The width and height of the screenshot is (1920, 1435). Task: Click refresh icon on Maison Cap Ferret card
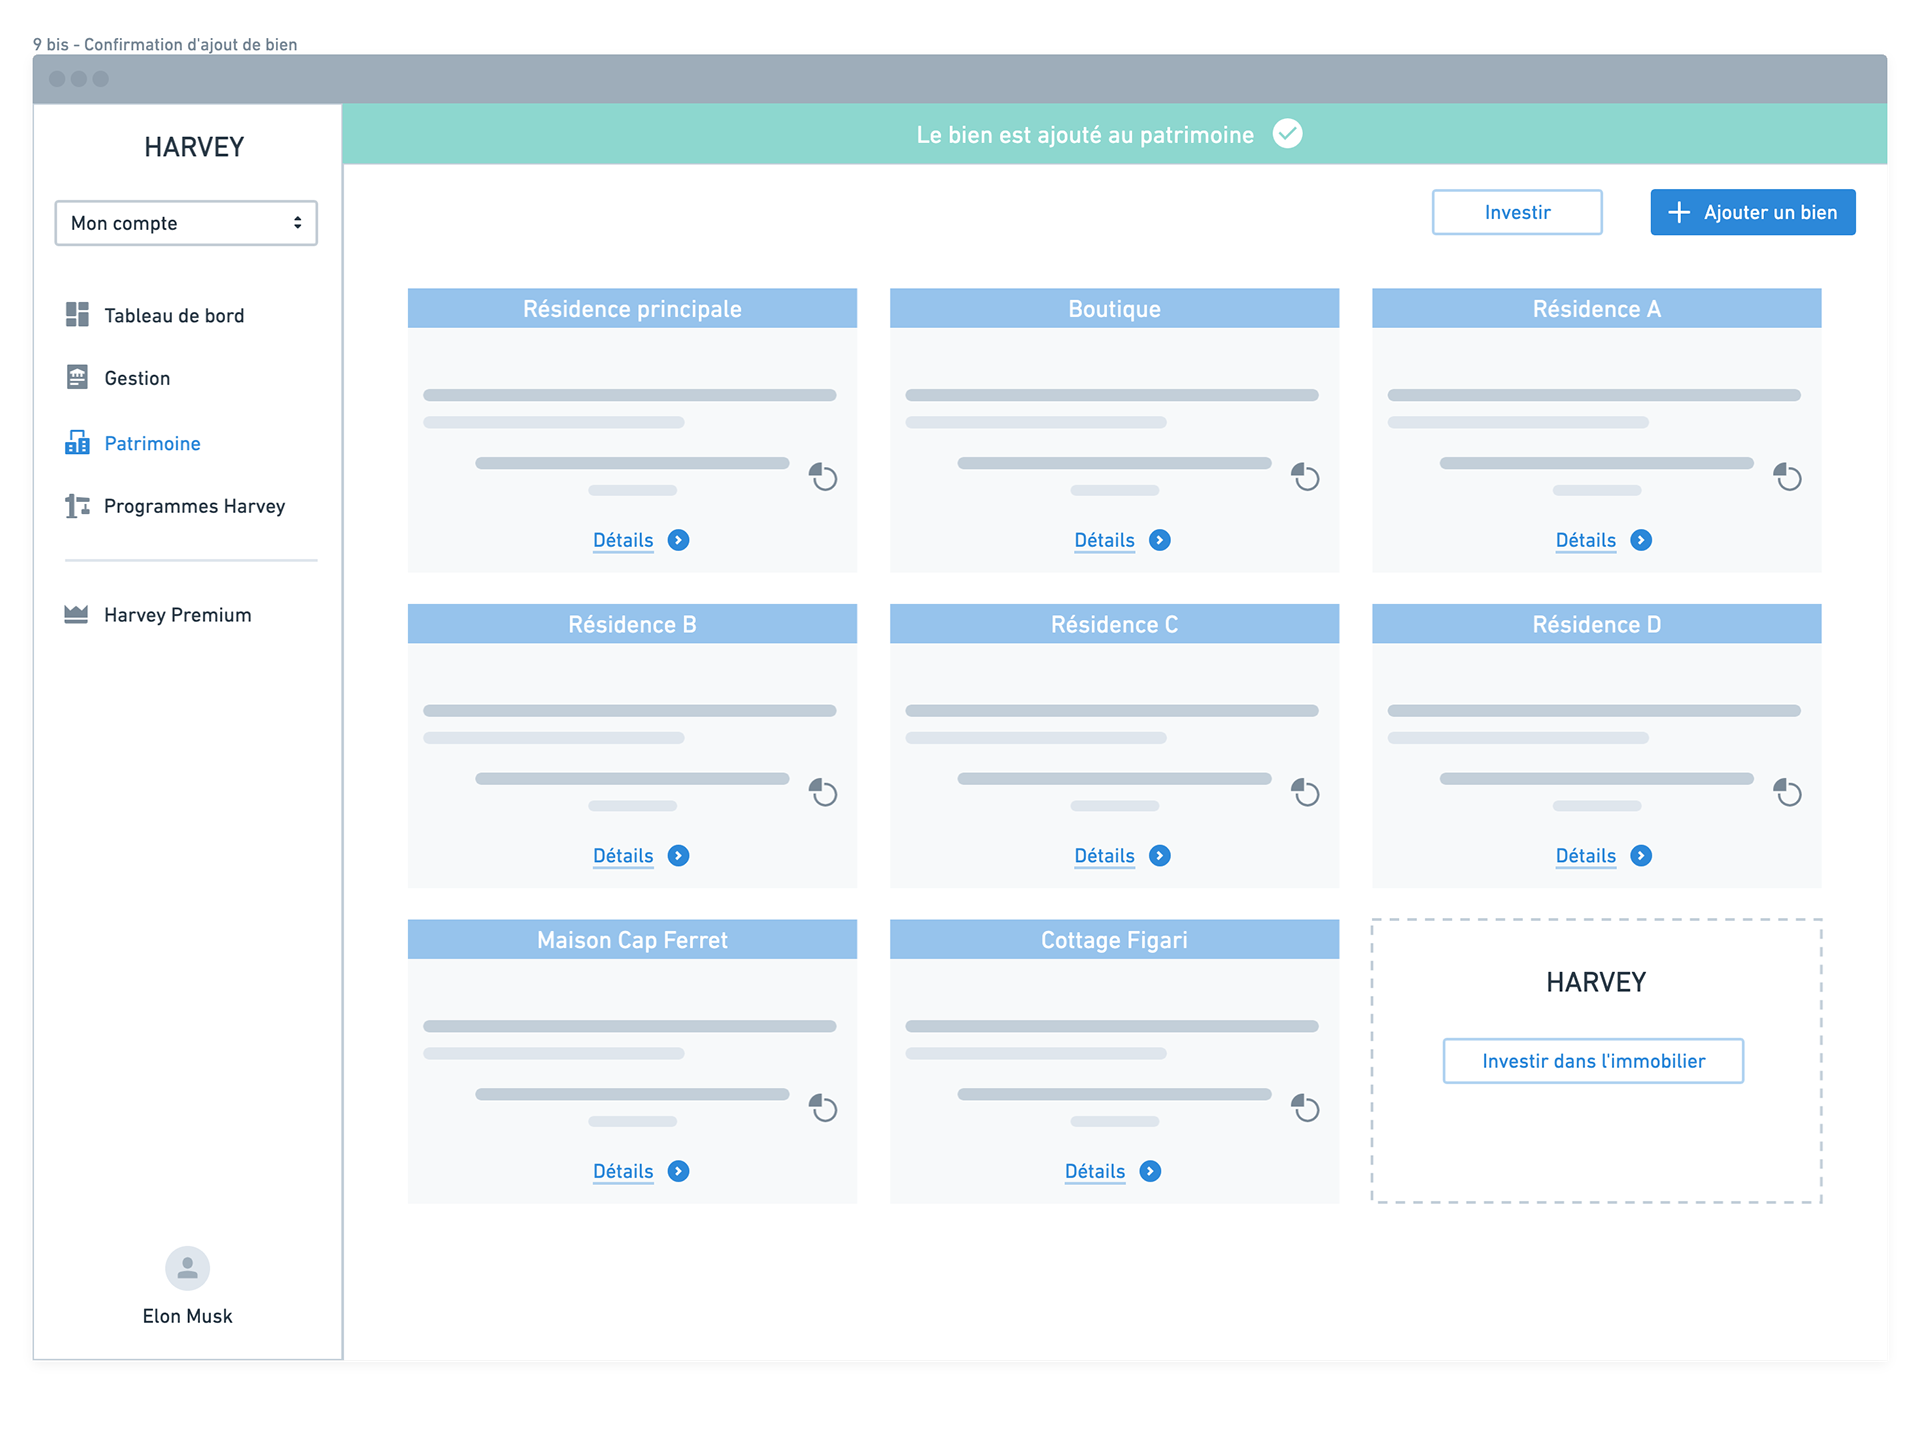coord(823,1108)
